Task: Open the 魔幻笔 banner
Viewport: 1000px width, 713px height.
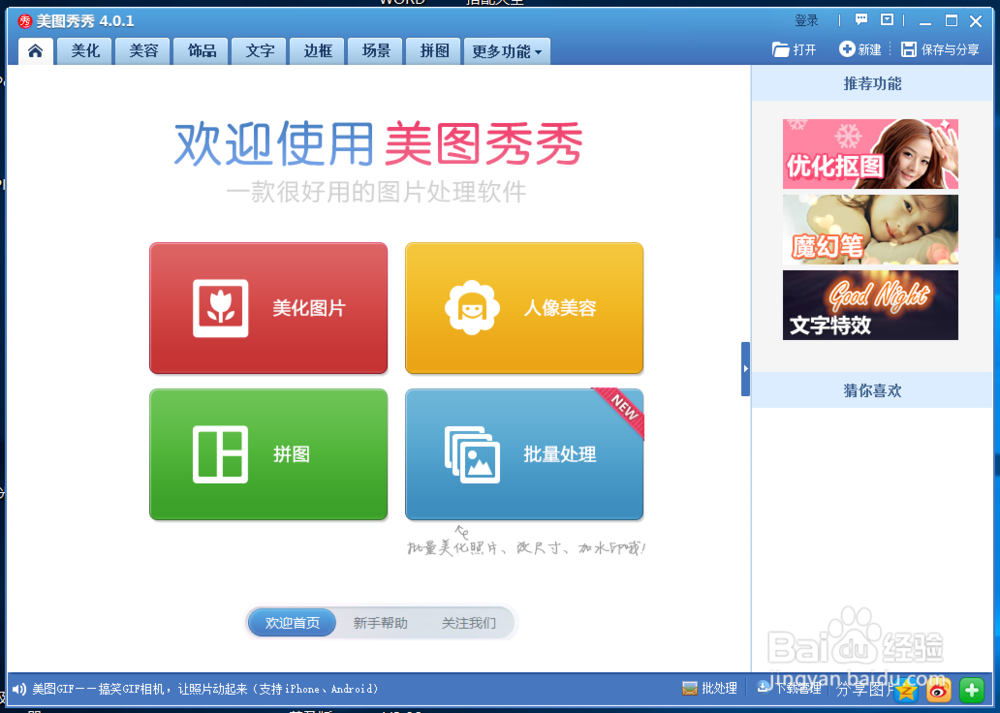Action: pos(871,230)
